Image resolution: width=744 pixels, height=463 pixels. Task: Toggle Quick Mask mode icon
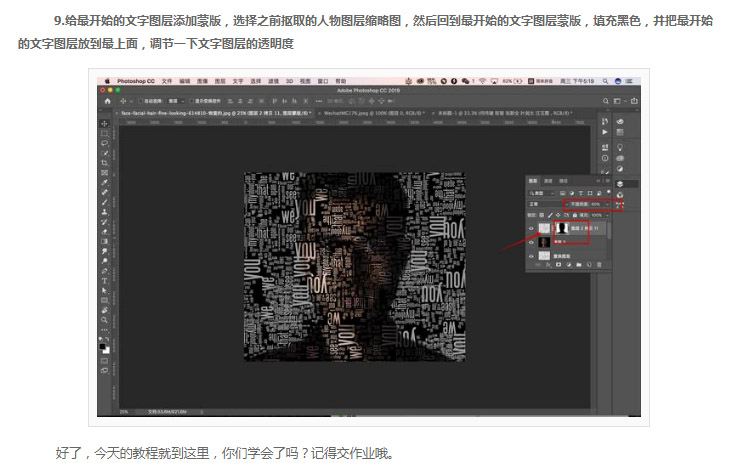[104, 361]
